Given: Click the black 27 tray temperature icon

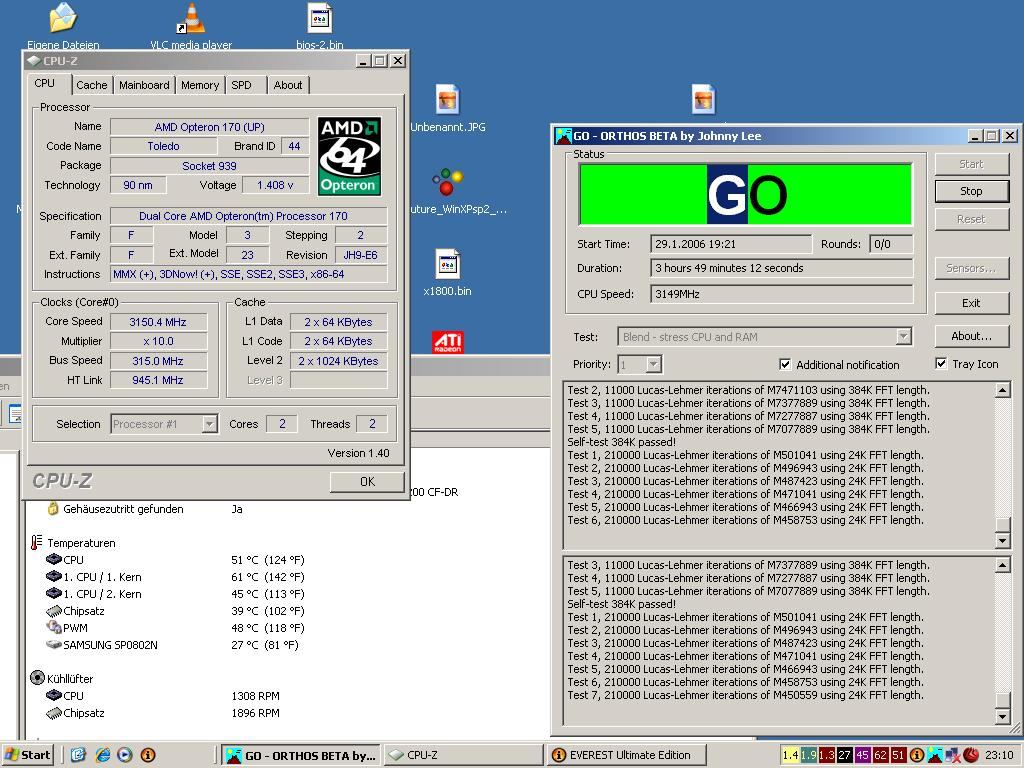Looking at the screenshot, I should tap(844, 756).
